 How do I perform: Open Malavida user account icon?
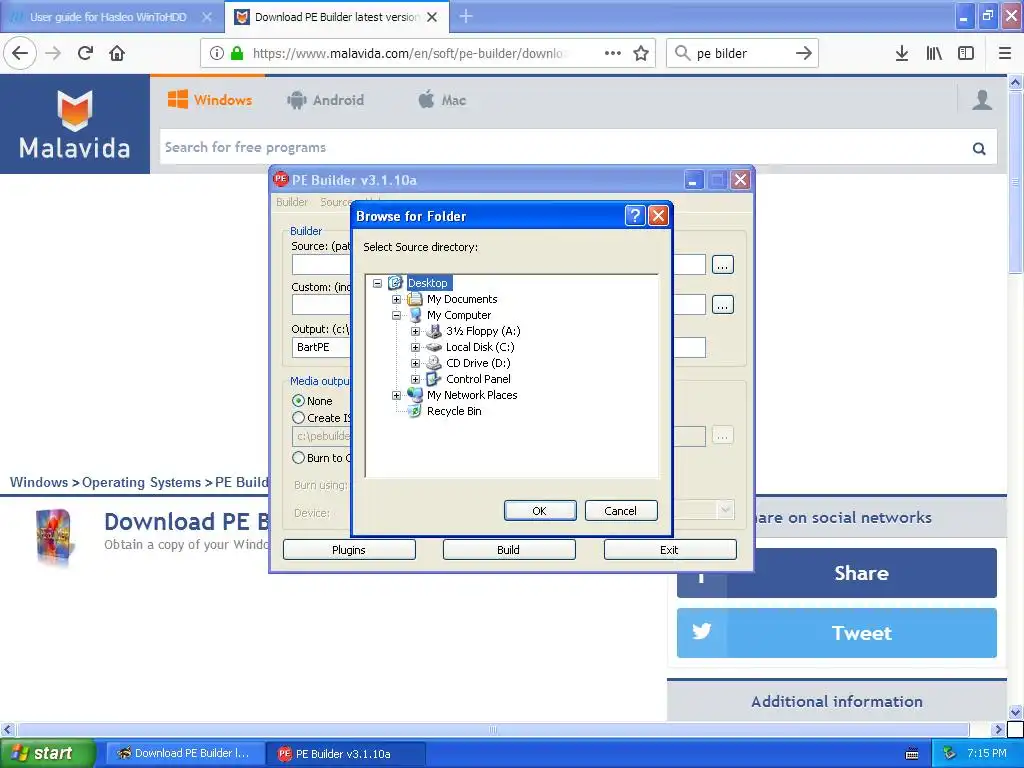point(982,100)
